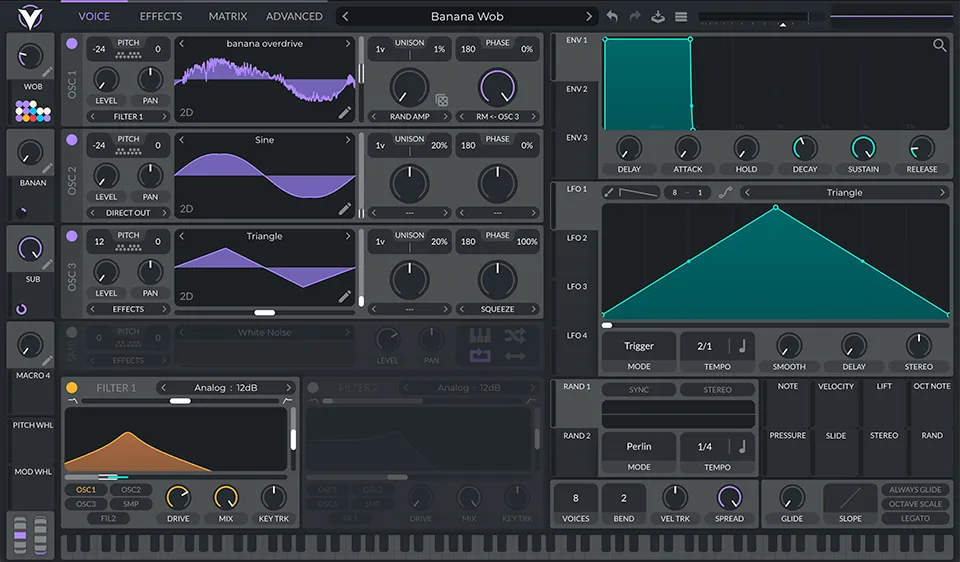Edit OSC 1 wavetable with pencil icon
This screenshot has width=960, height=562.
tap(345, 113)
